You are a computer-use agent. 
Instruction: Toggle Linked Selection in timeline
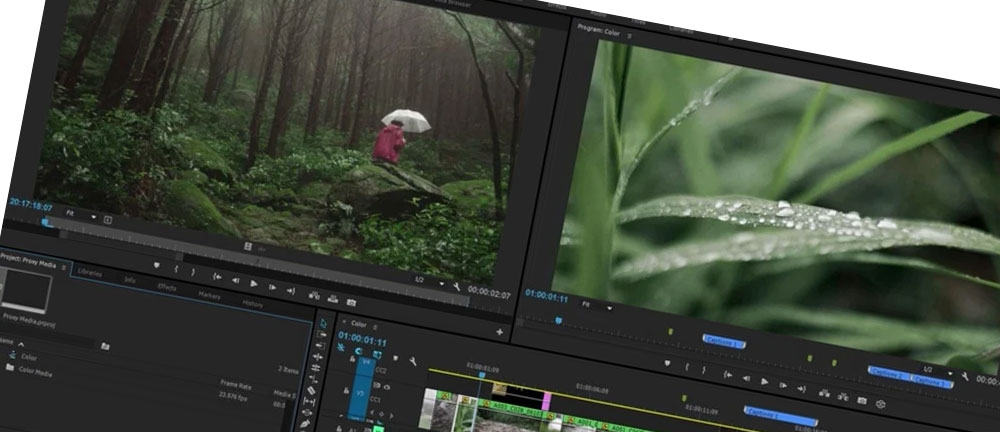[376, 355]
